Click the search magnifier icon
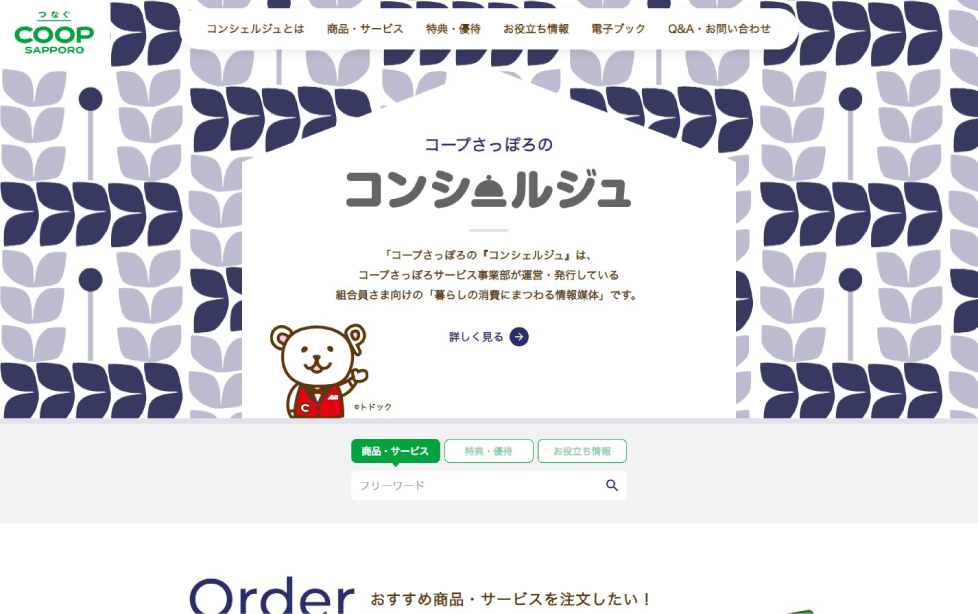Image resolution: width=978 pixels, height=614 pixels. pyautogui.click(x=612, y=485)
